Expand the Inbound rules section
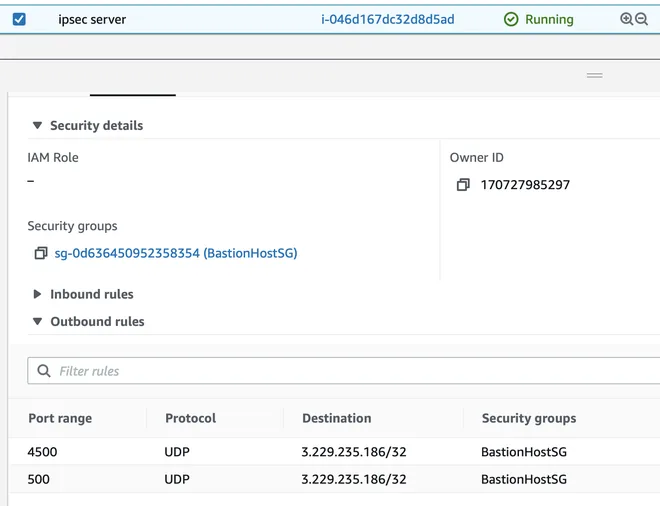This screenshot has width=660, height=506. (x=37, y=294)
